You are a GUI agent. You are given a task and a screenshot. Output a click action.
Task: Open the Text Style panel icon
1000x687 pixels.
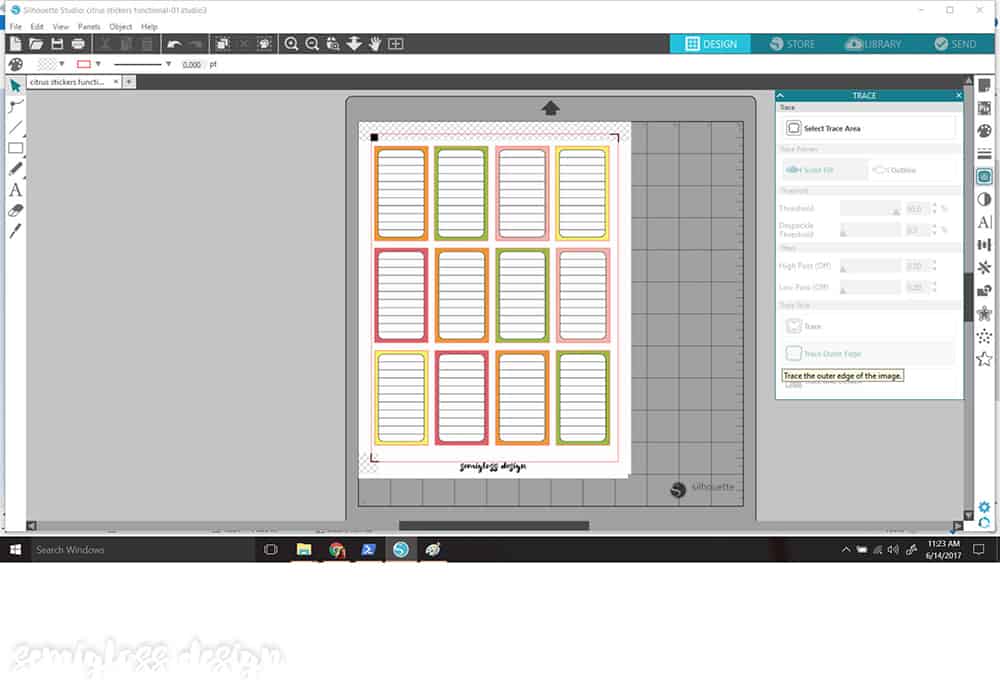tap(984, 222)
